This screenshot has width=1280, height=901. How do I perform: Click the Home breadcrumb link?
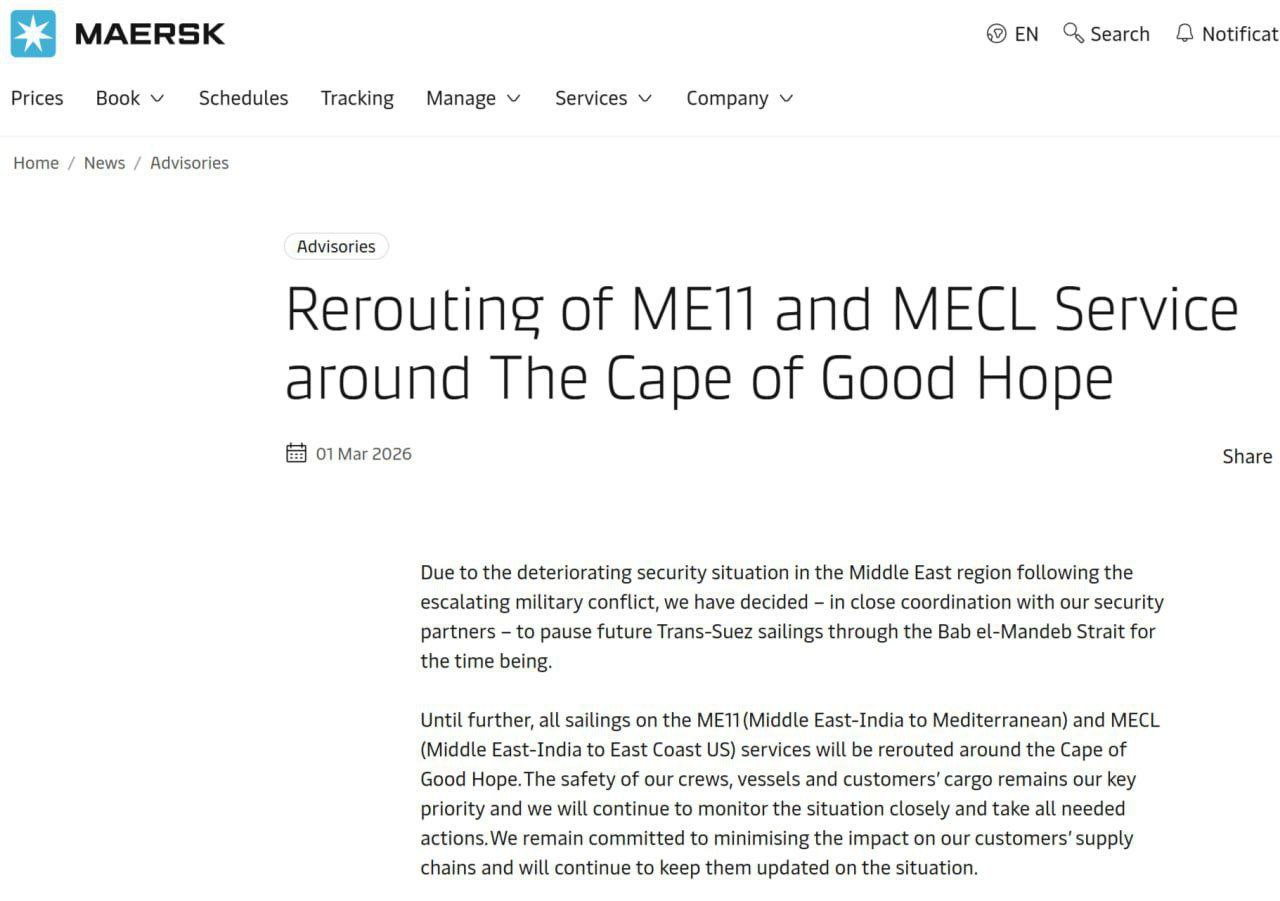click(36, 163)
